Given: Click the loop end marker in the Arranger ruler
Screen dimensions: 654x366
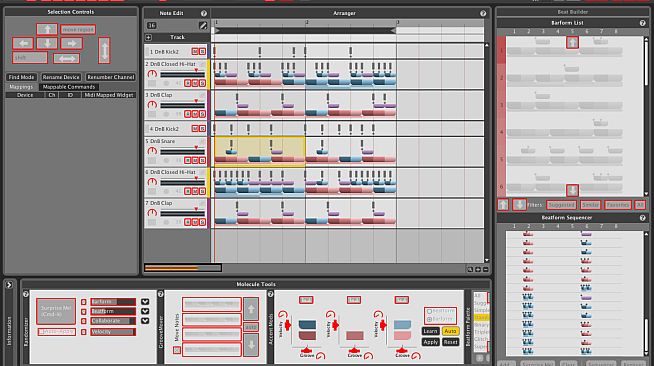Looking at the screenshot, I should (393, 30).
